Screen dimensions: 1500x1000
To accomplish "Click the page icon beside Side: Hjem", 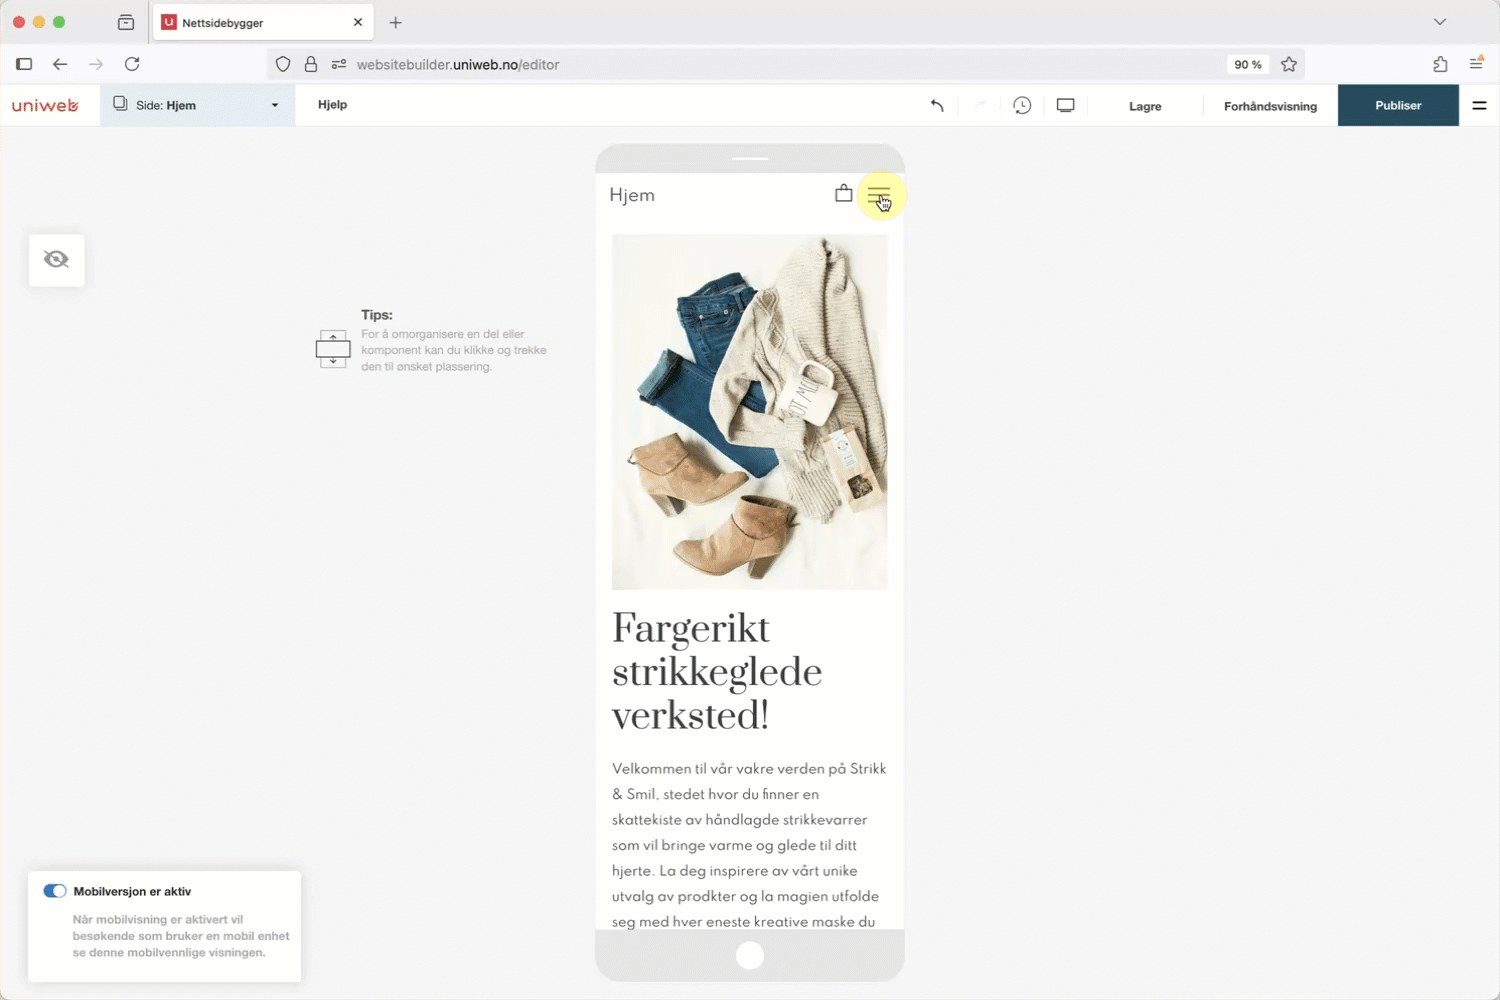I will pyautogui.click(x=120, y=104).
